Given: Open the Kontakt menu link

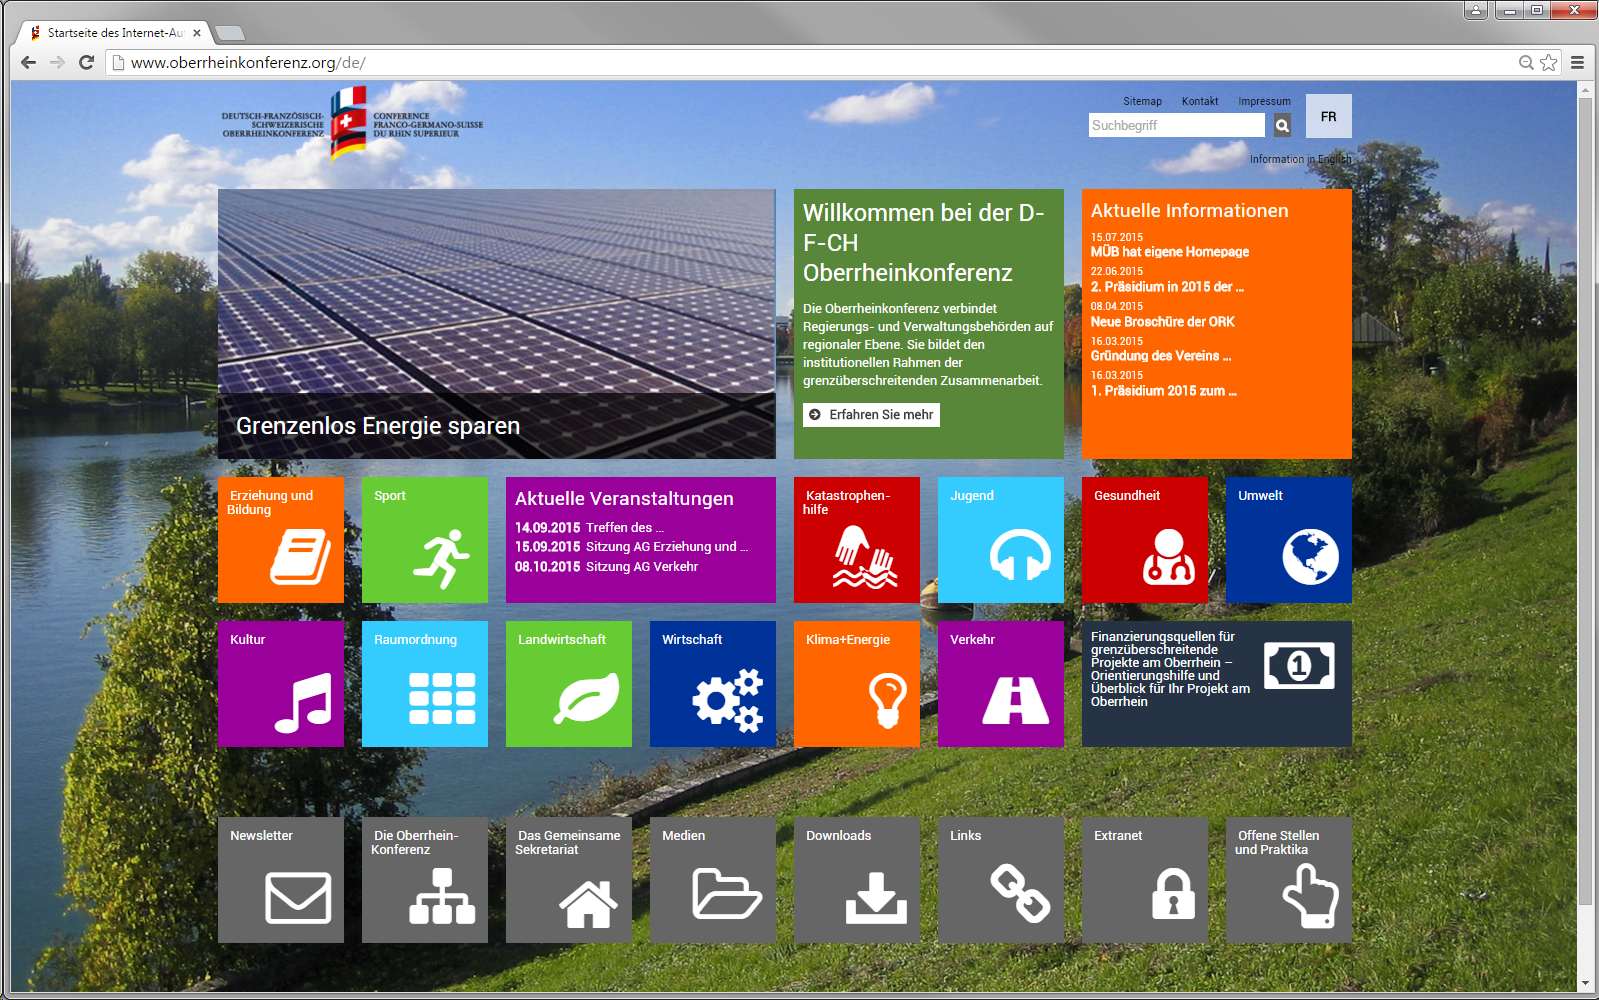Looking at the screenshot, I should click(1199, 101).
